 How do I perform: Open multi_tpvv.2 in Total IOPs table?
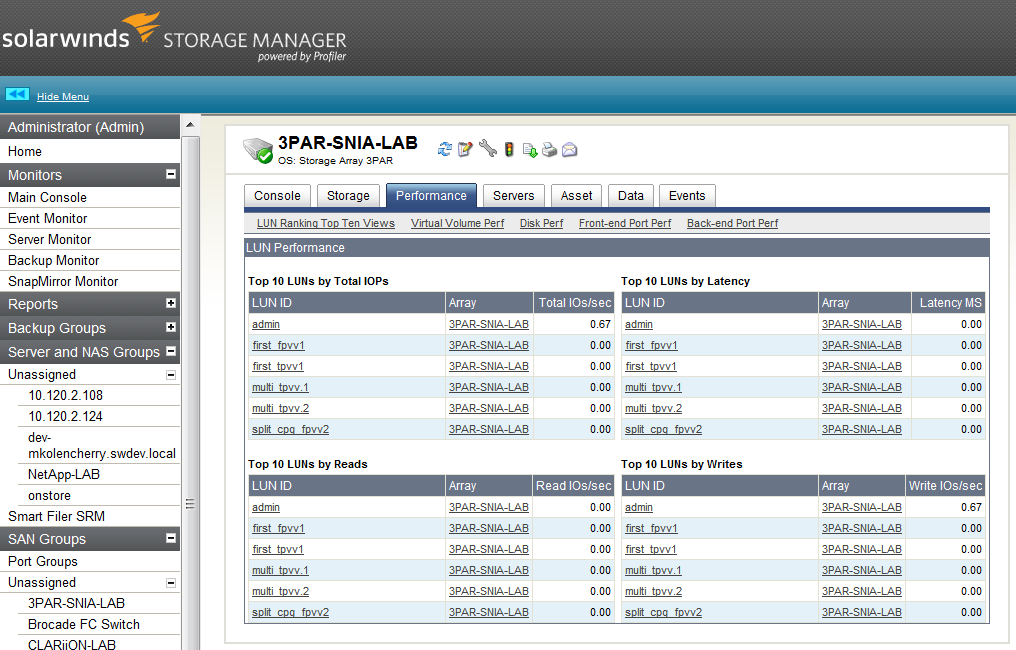coord(280,408)
